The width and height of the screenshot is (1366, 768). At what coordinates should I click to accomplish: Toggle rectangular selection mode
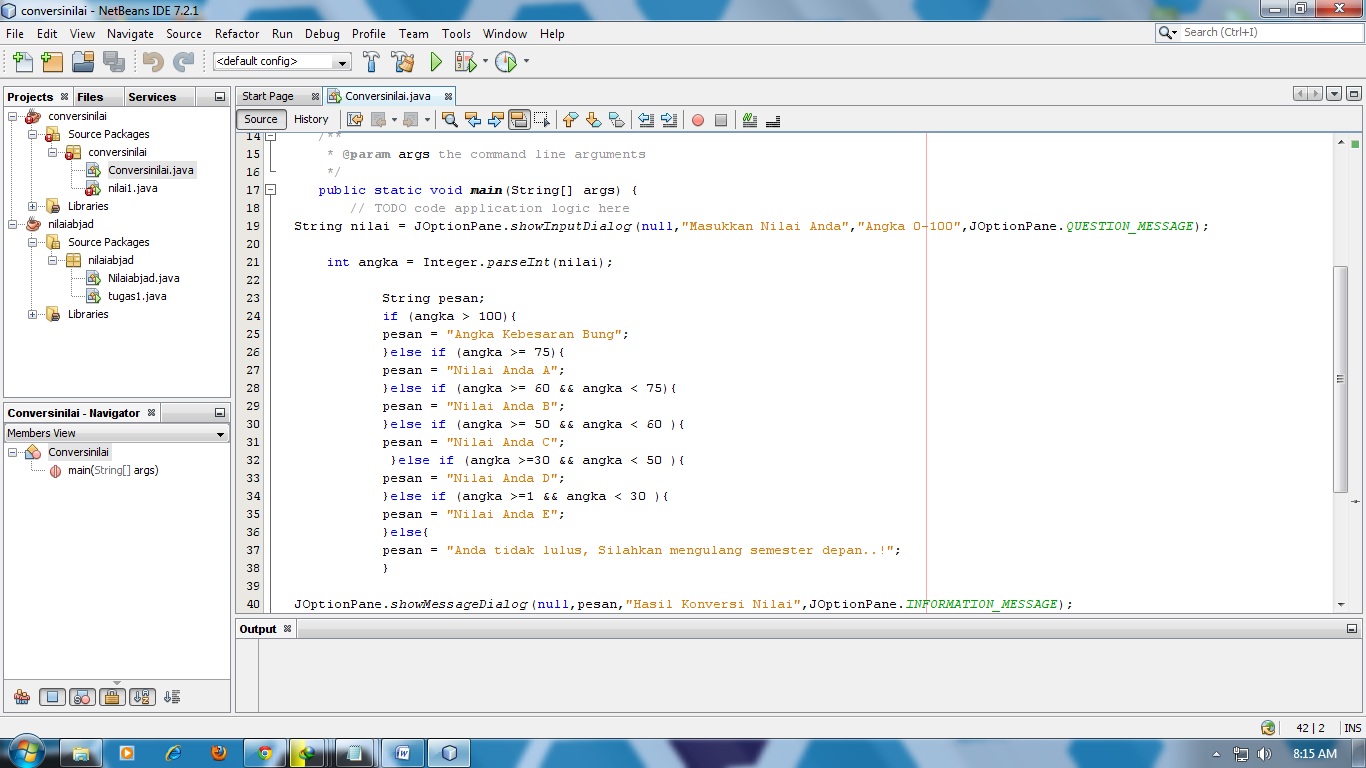click(542, 120)
